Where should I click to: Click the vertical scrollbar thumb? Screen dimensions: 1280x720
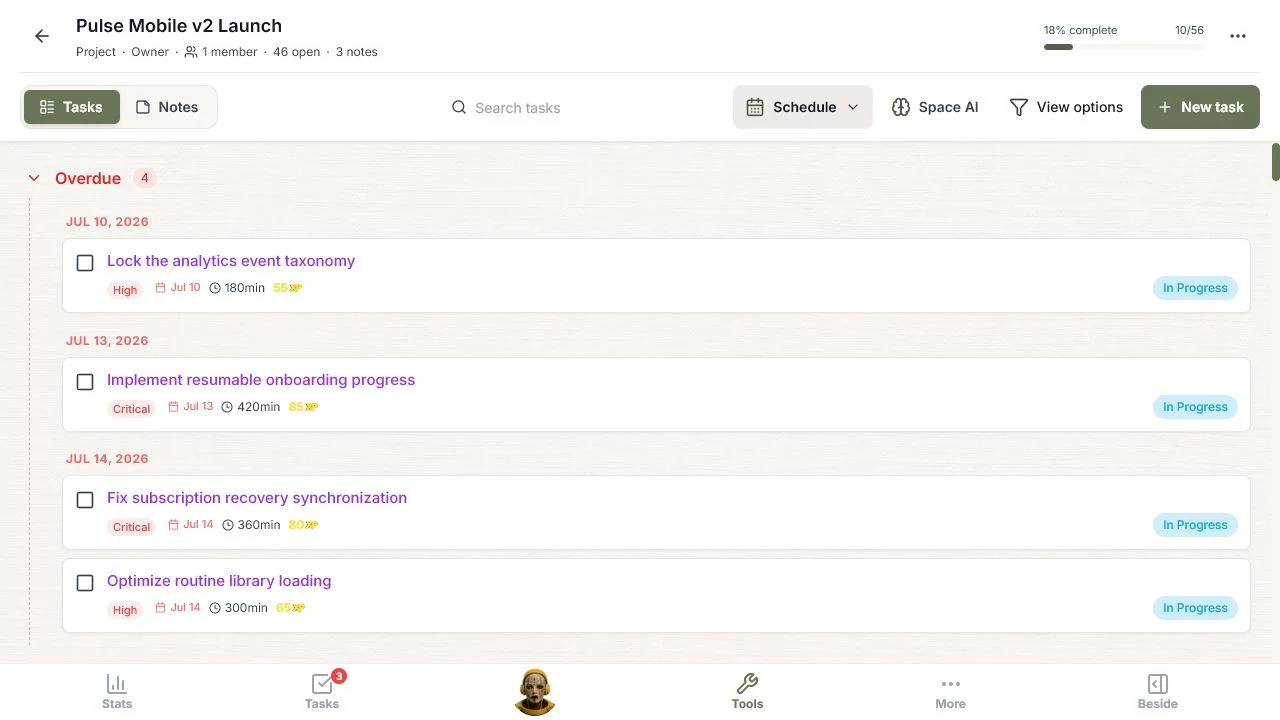coord(1276,162)
